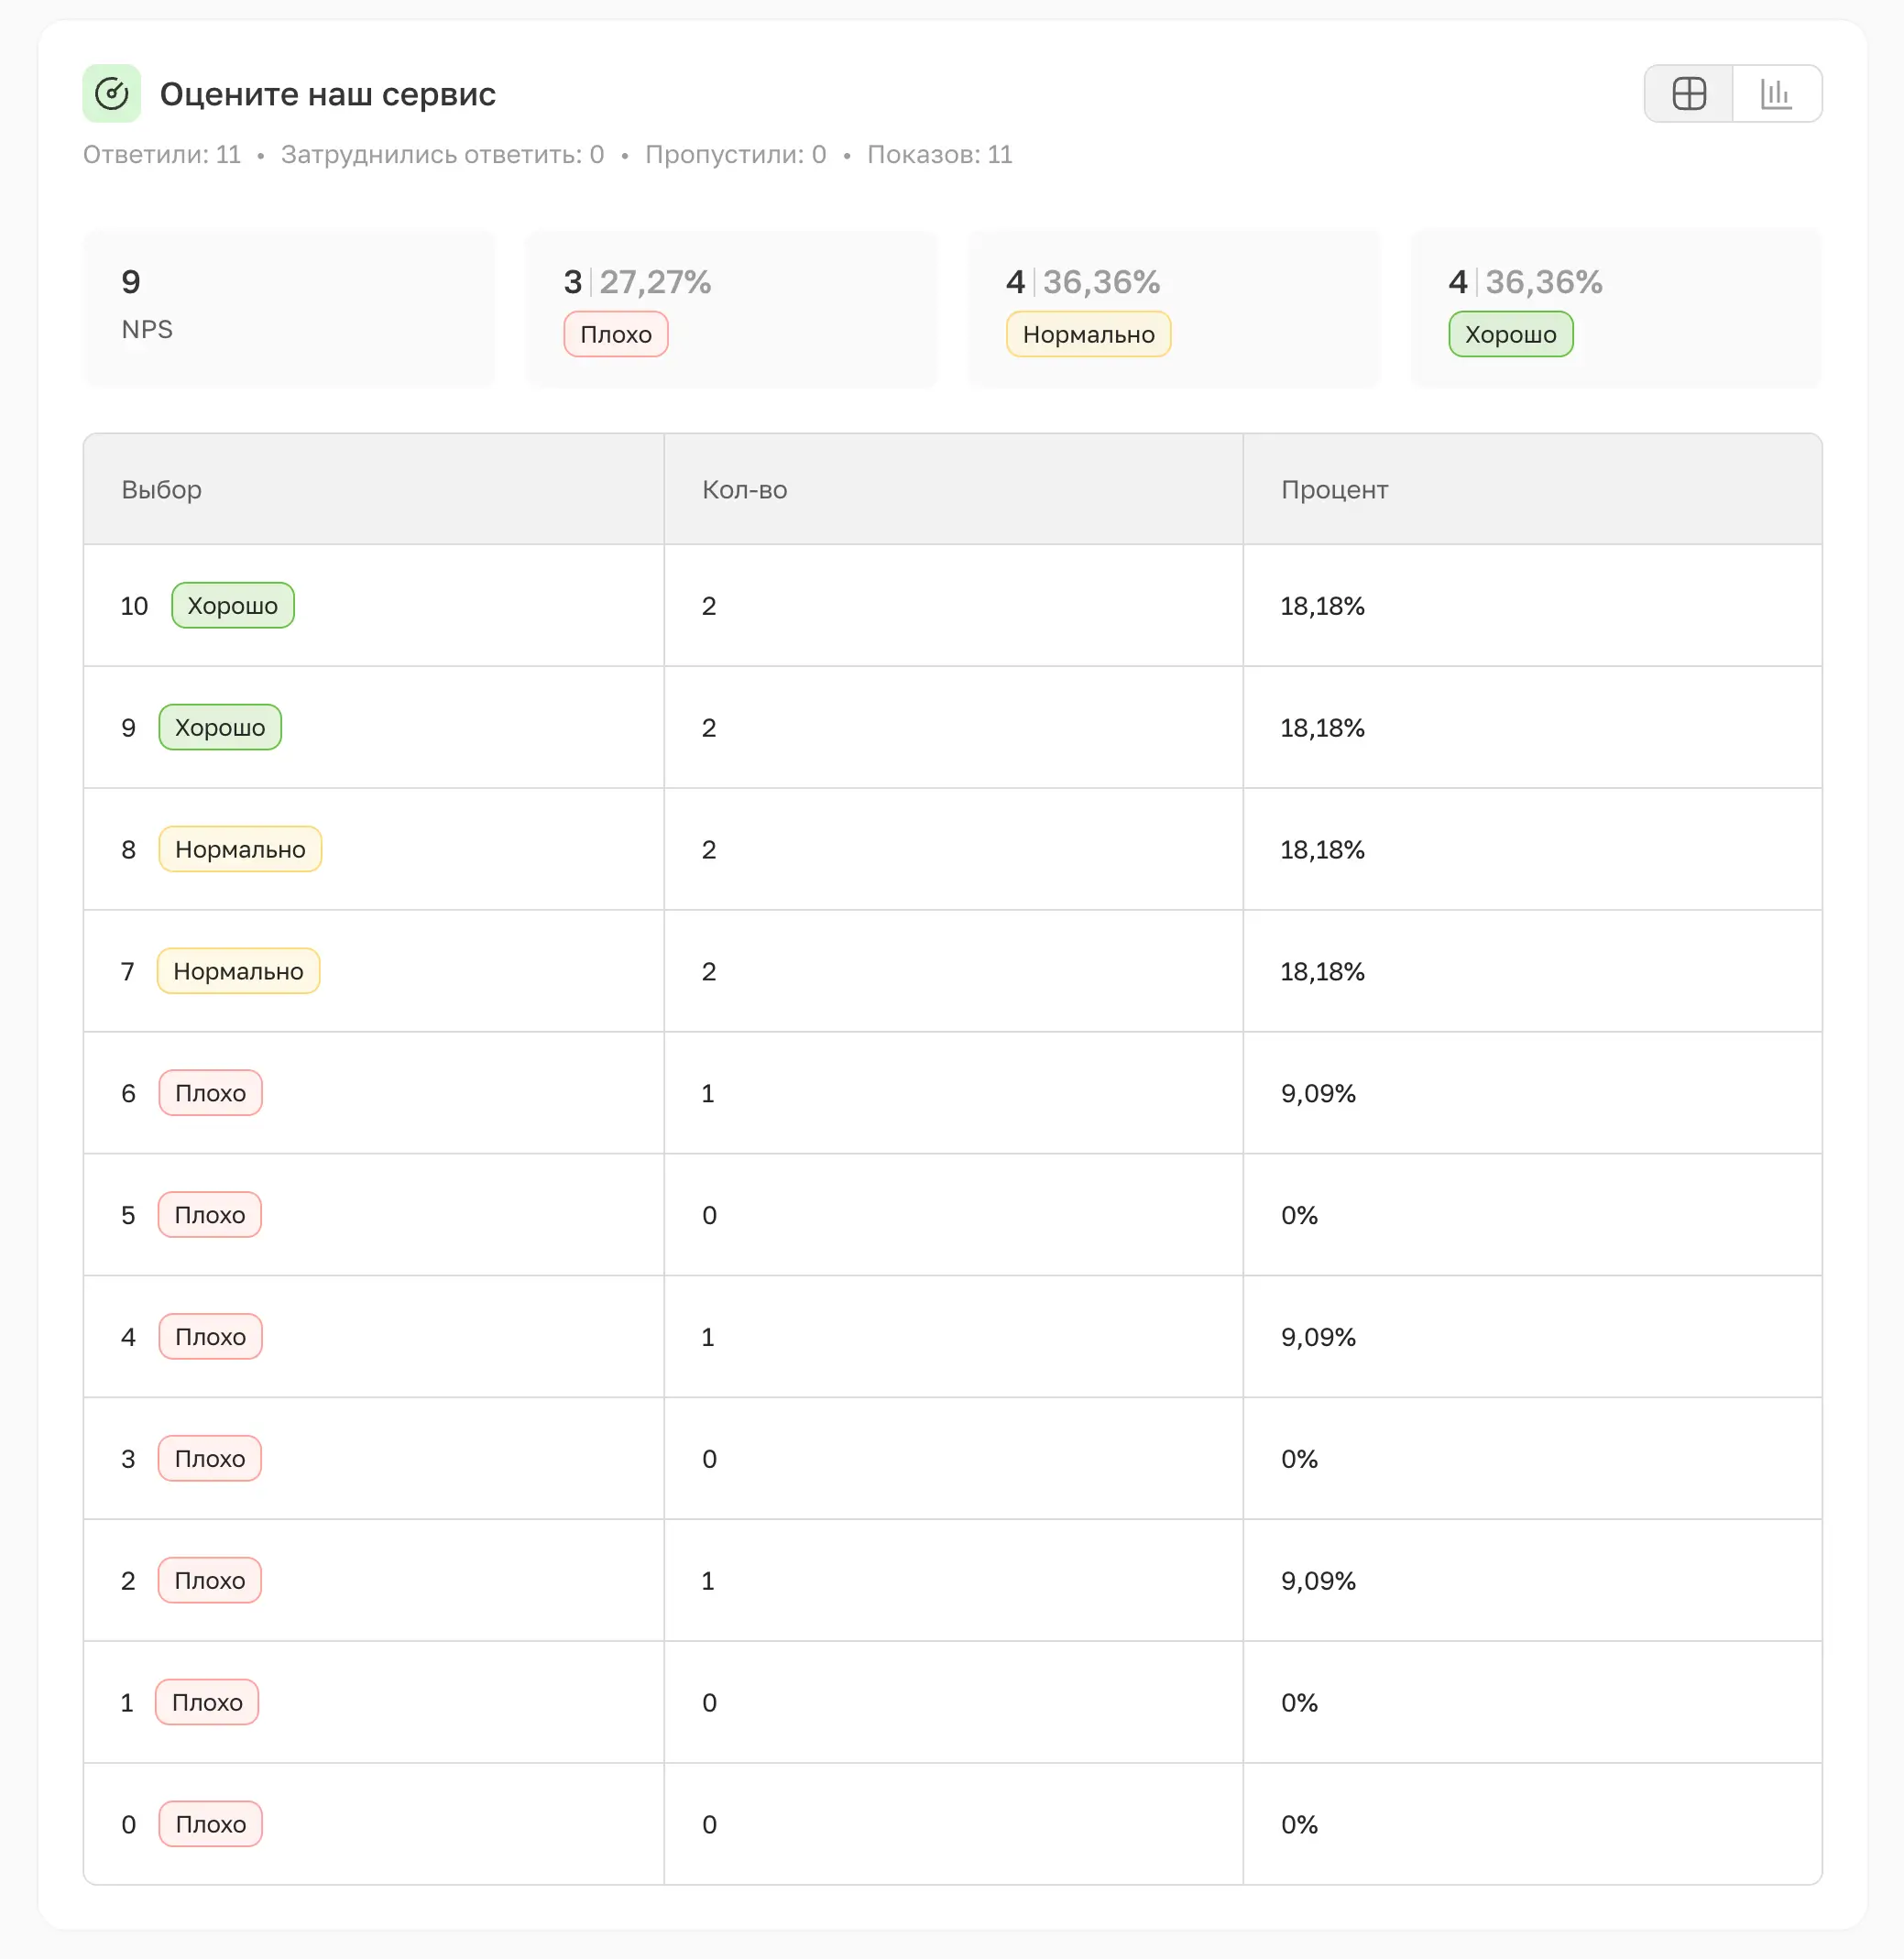
Task: Click the Нормально badge in row 8
Action: pyautogui.click(x=240, y=850)
